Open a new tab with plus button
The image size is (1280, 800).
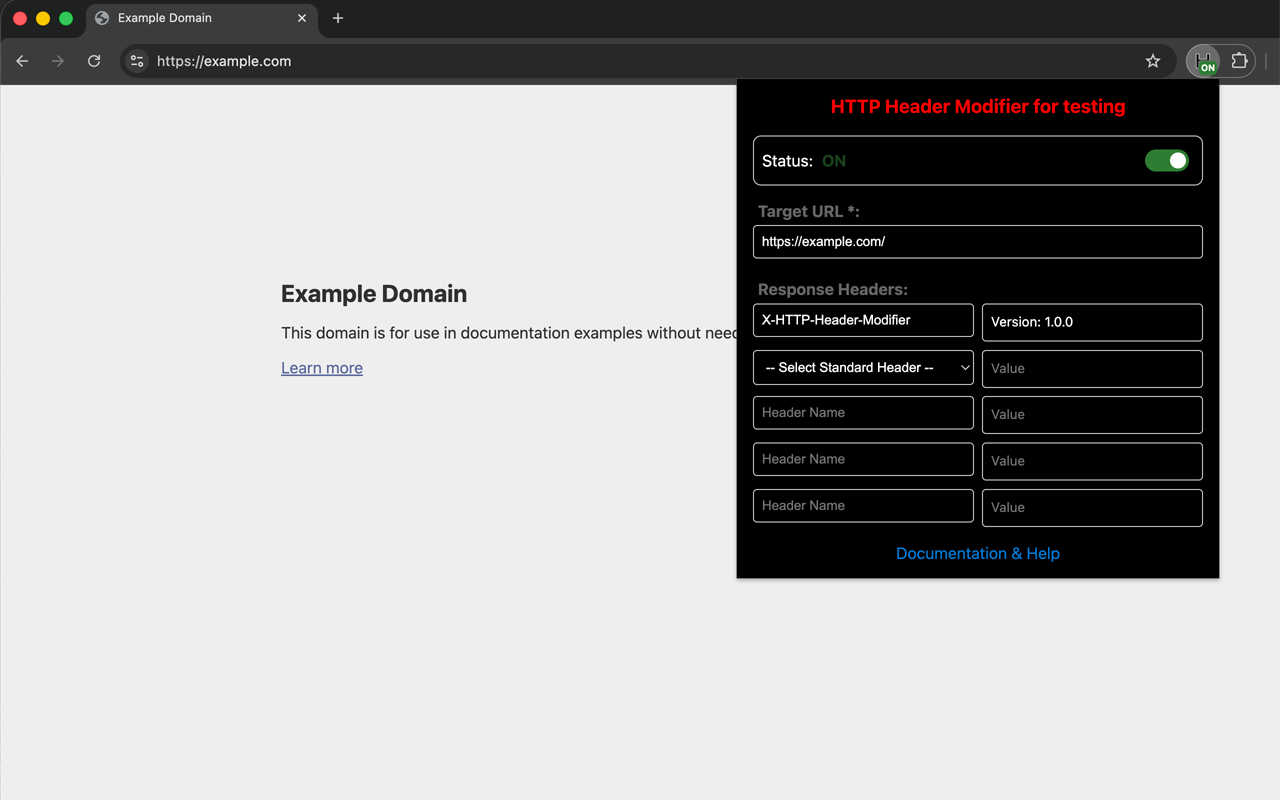[338, 18]
